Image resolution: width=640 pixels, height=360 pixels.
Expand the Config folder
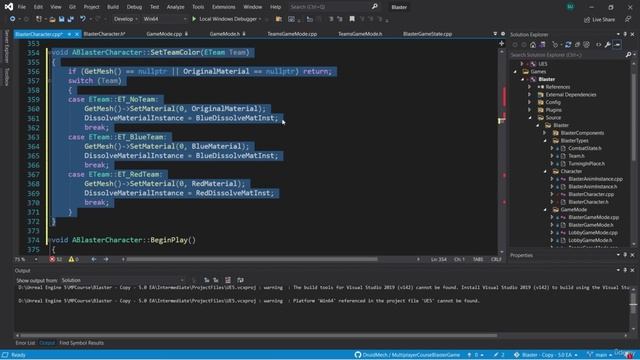tap(529, 102)
